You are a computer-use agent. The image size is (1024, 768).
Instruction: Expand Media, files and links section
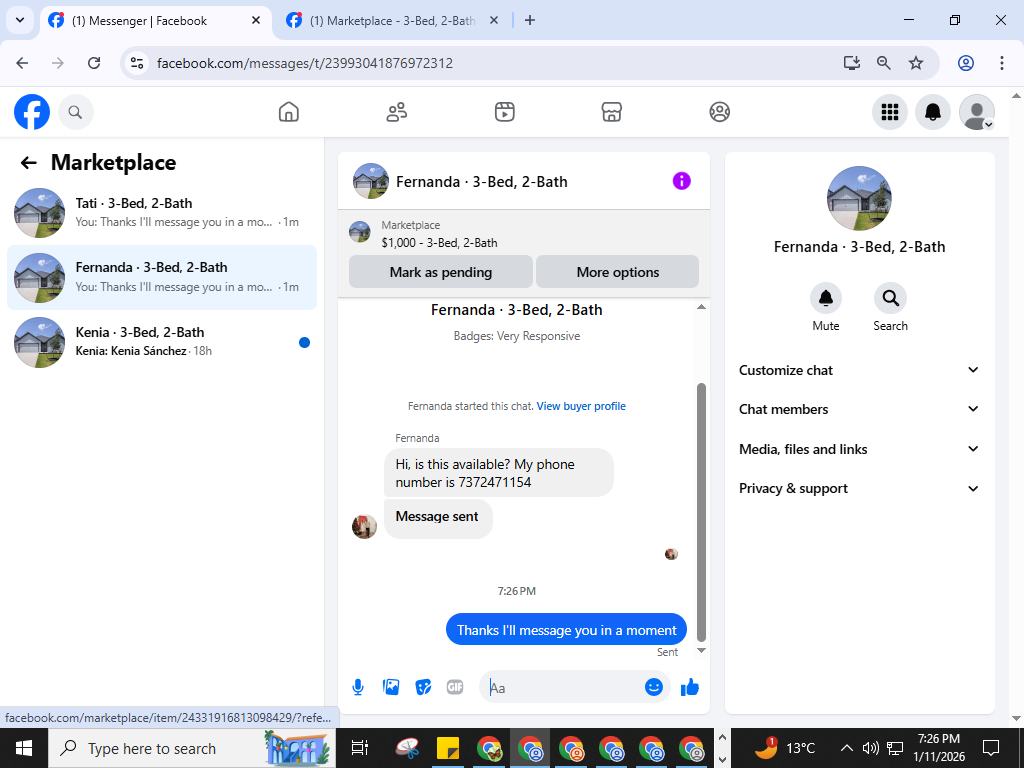(x=859, y=449)
